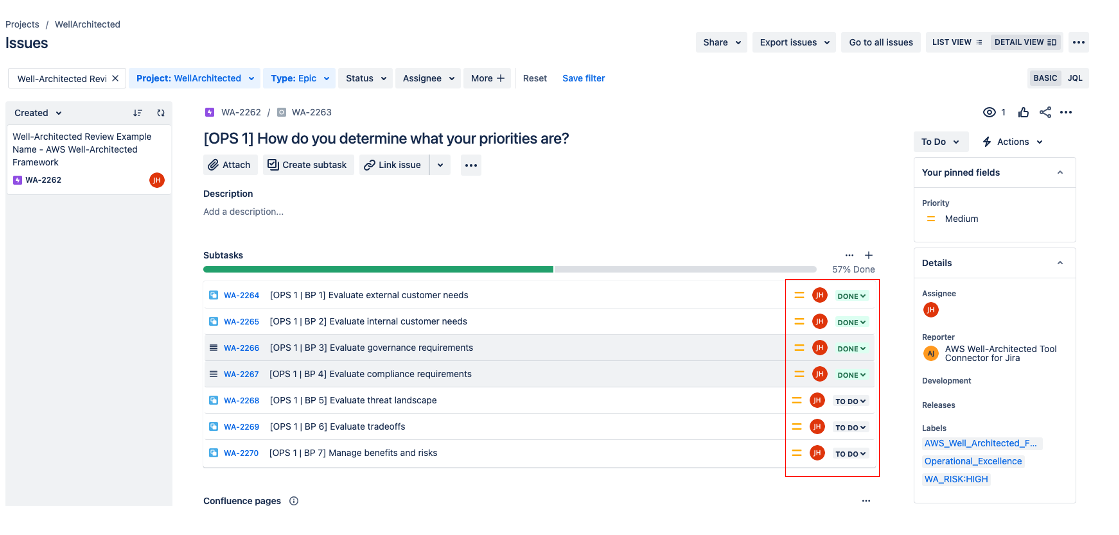Click the Create subtask button

[x=308, y=165]
